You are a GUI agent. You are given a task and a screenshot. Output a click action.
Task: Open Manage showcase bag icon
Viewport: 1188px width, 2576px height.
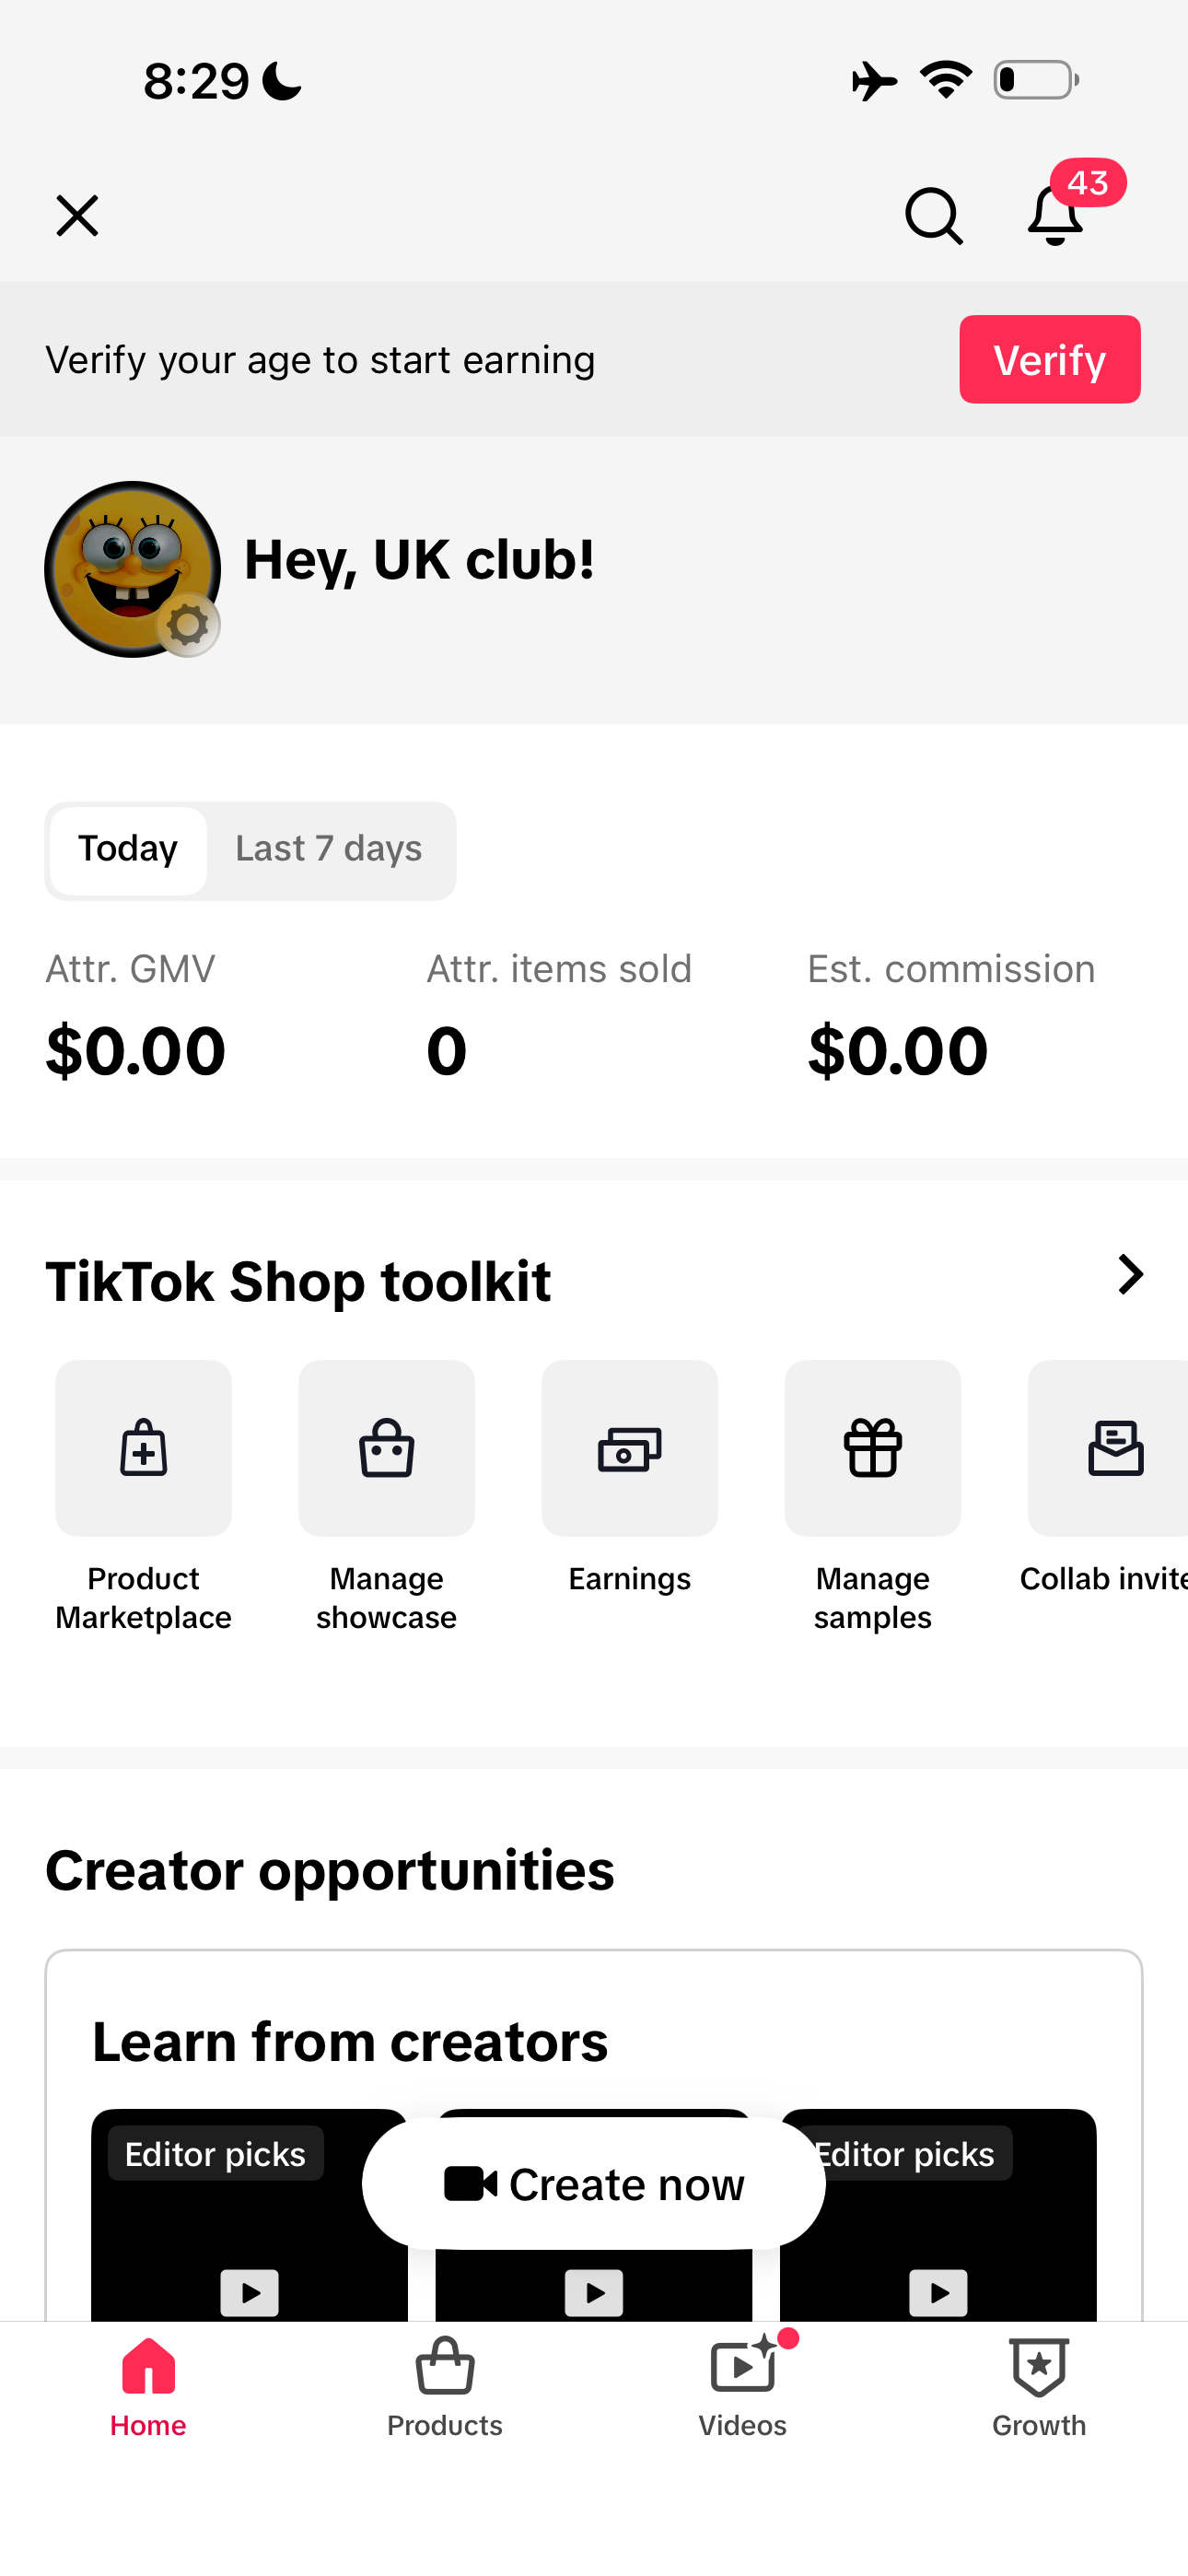tap(386, 1447)
